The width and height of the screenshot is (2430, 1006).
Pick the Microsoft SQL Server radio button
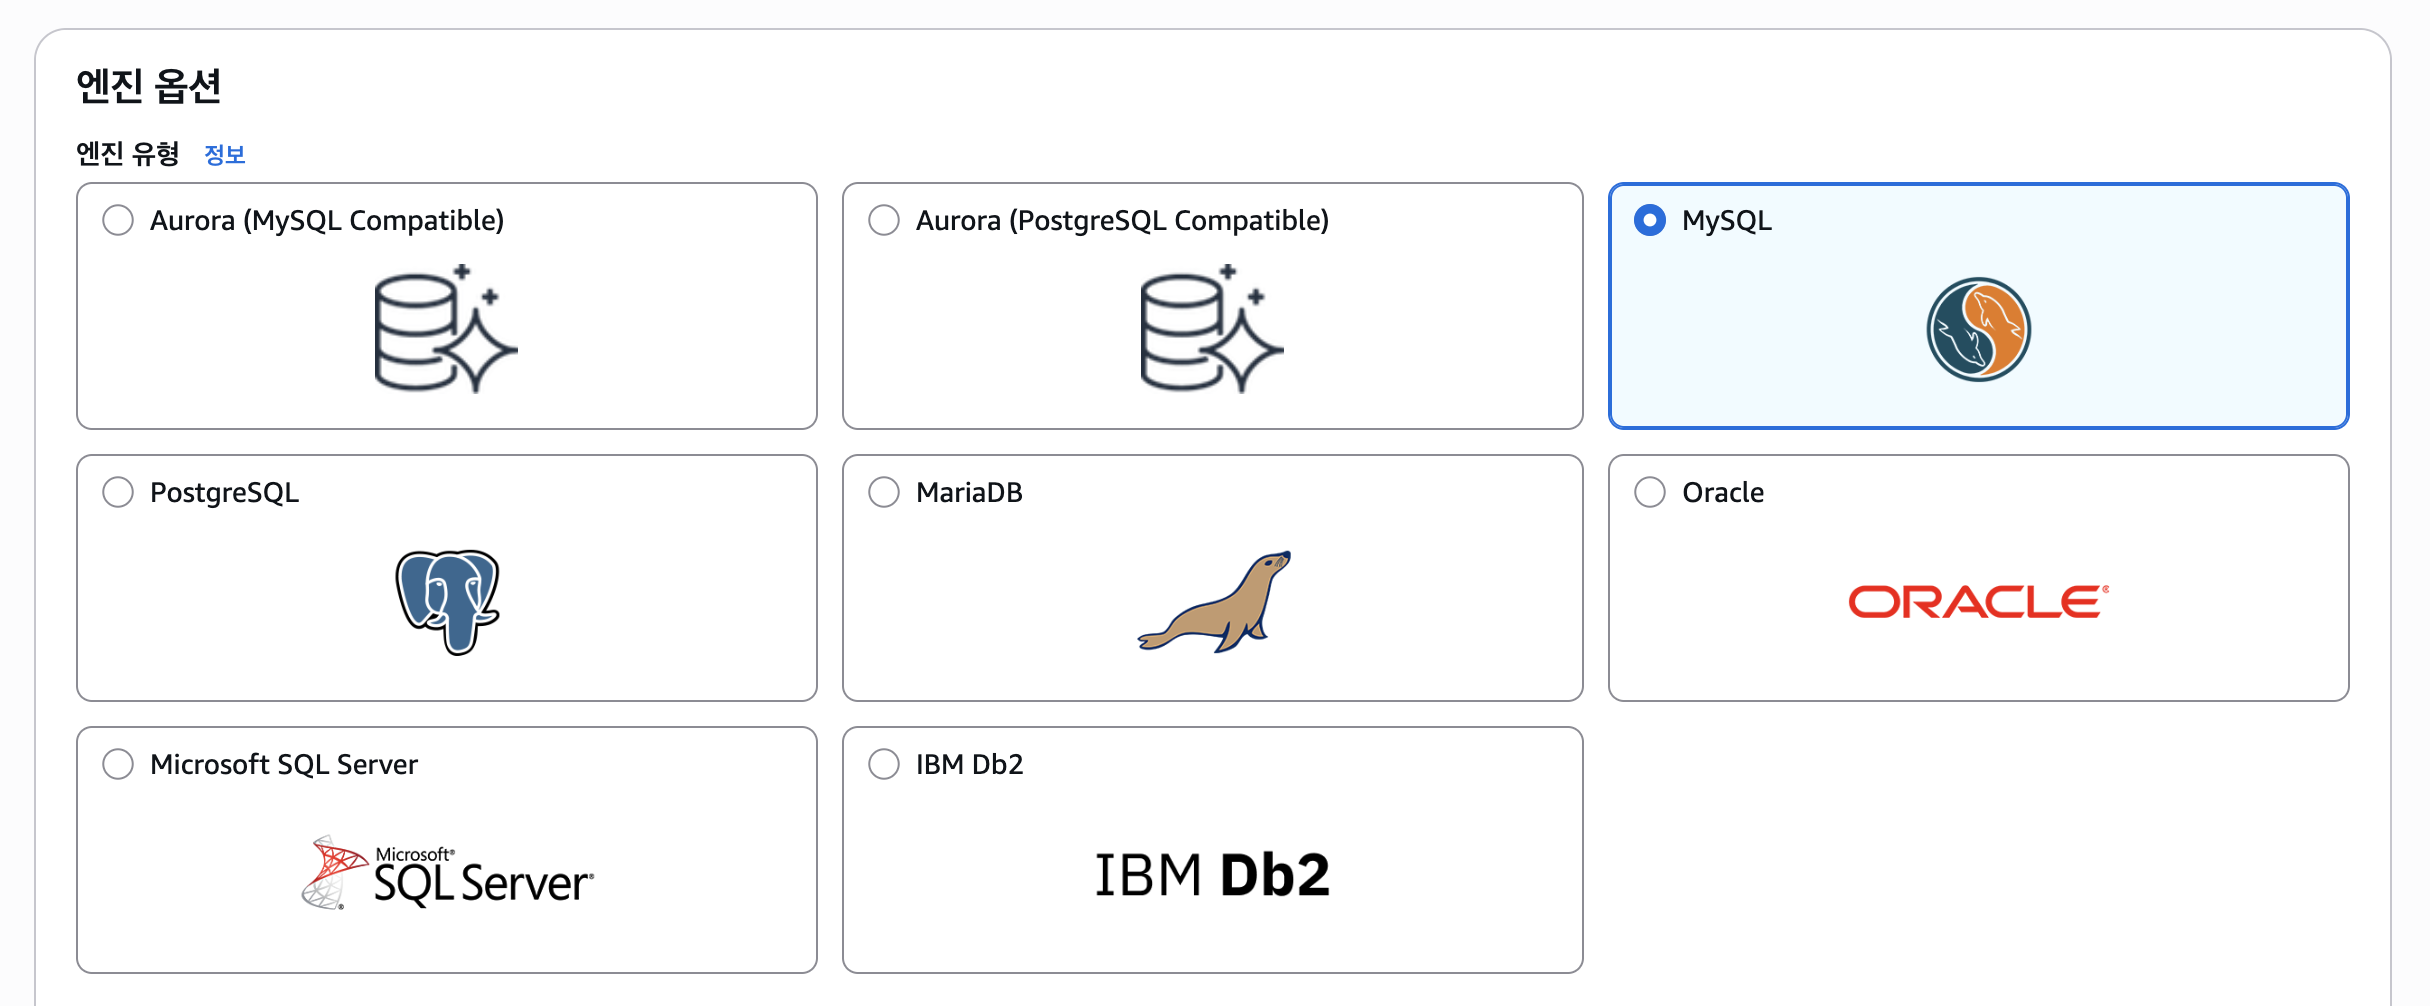pyautogui.click(x=118, y=764)
